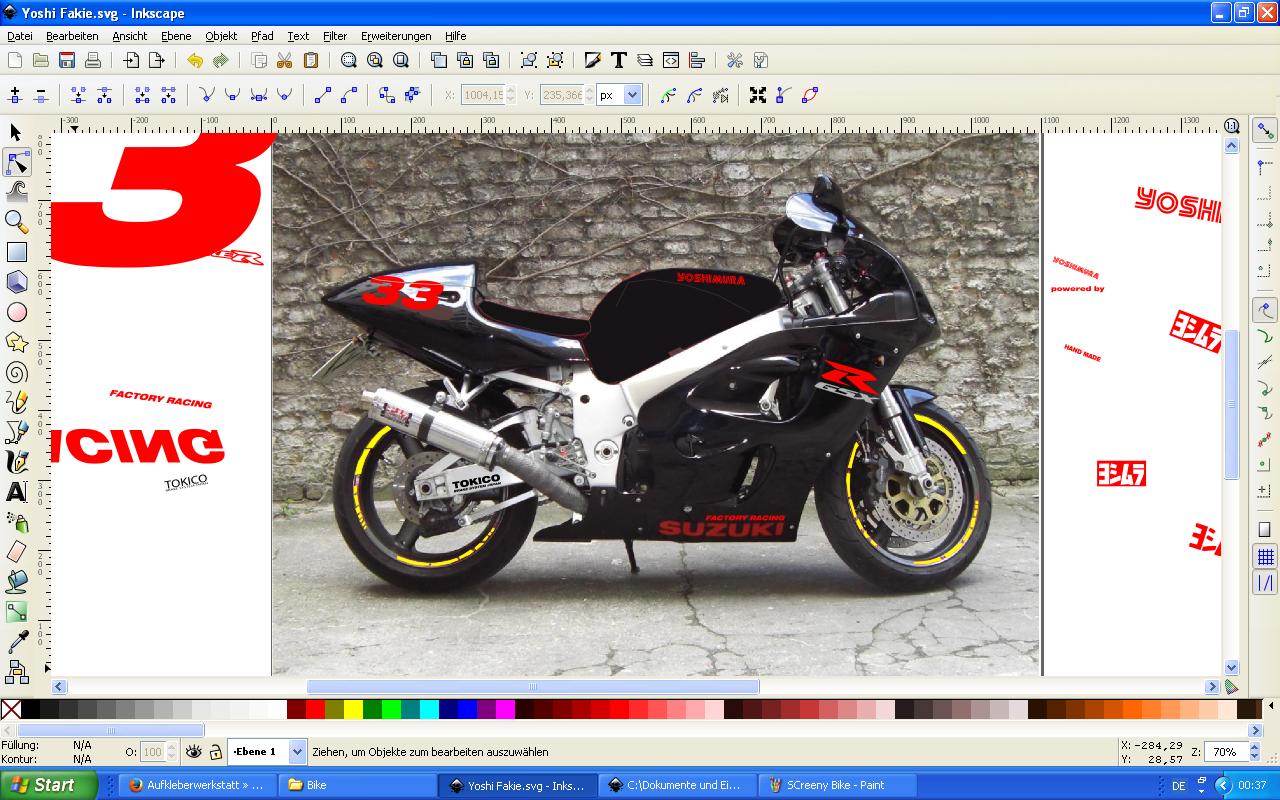This screenshot has height=800, width=1280.
Task: Select the Star polygon tool
Action: [16, 342]
